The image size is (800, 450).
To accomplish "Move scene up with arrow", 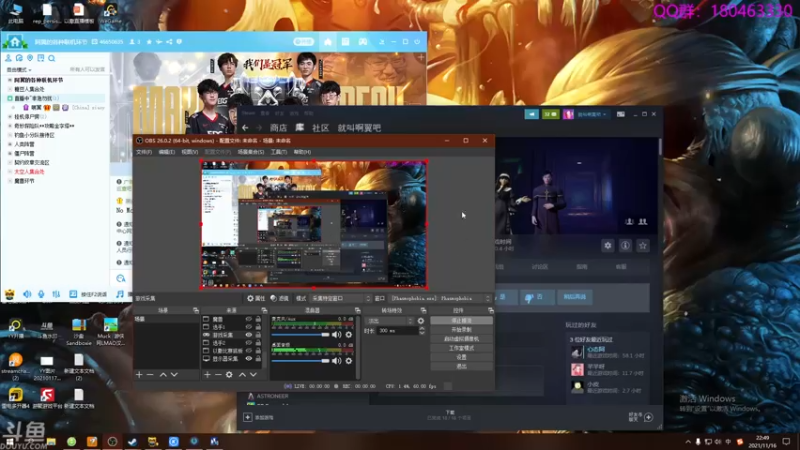I will [163, 374].
